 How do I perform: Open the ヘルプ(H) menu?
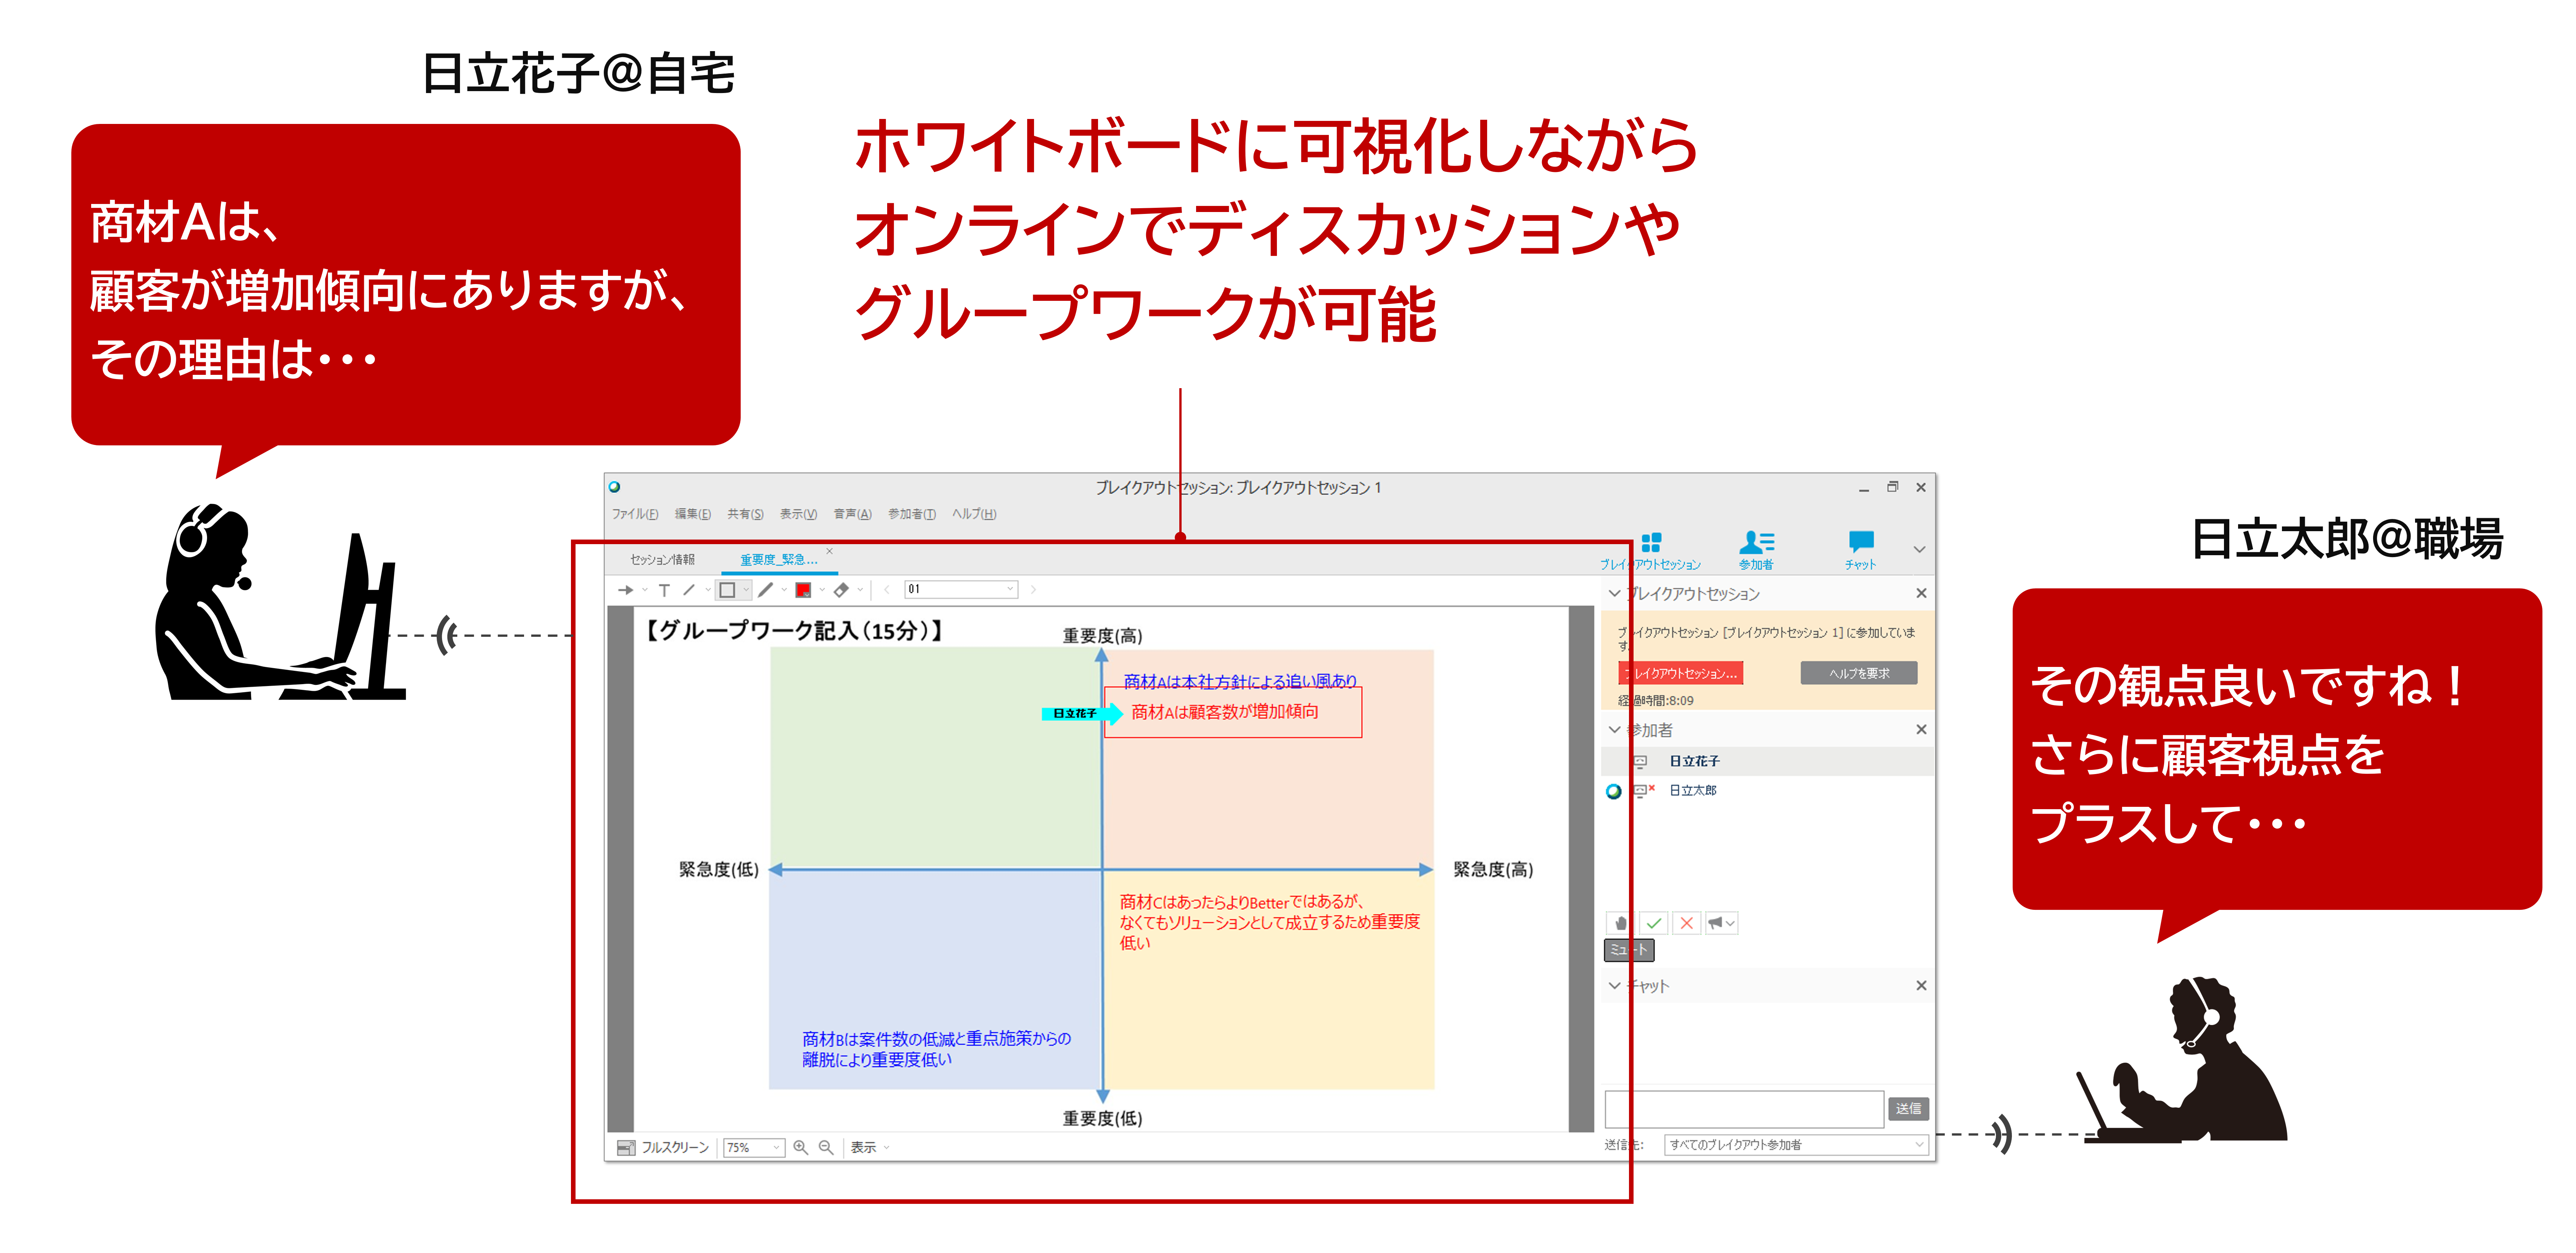(x=974, y=514)
